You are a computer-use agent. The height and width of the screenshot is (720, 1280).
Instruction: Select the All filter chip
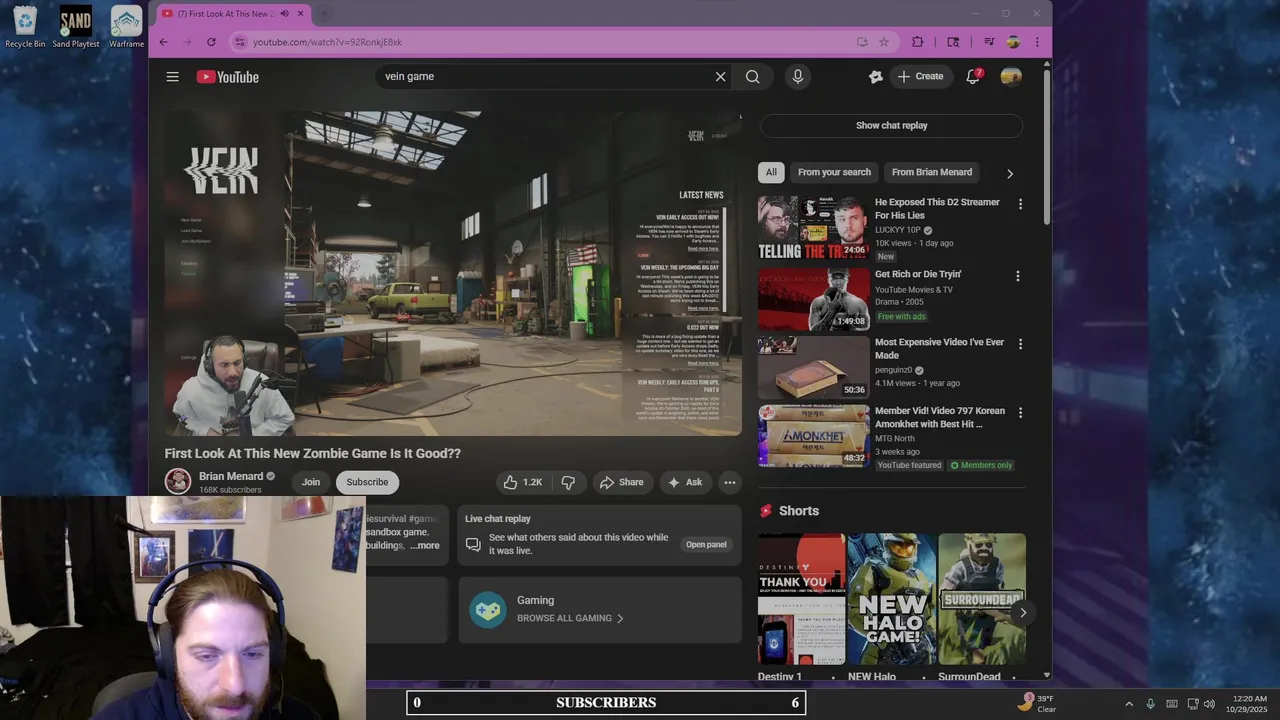pos(771,172)
